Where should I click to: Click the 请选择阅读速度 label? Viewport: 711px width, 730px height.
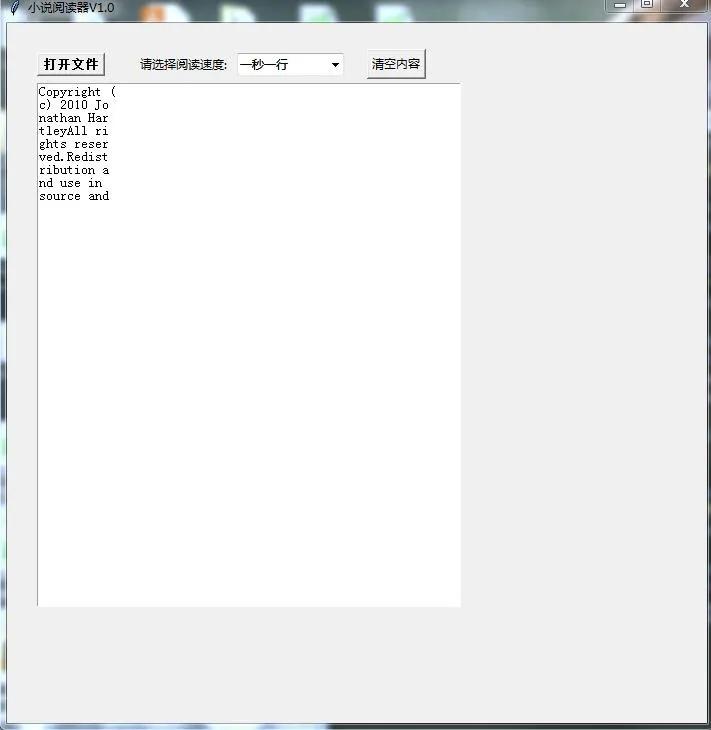[x=183, y=65]
